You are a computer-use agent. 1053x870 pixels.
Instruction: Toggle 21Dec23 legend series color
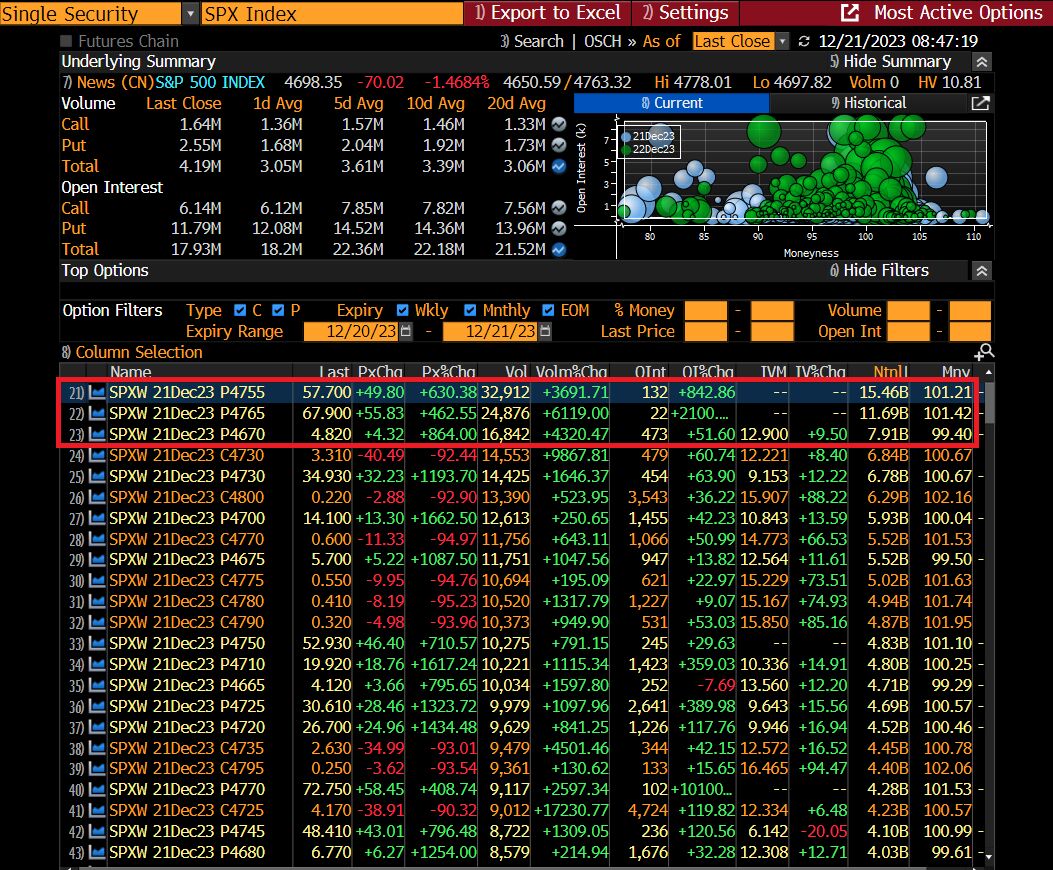[626, 136]
